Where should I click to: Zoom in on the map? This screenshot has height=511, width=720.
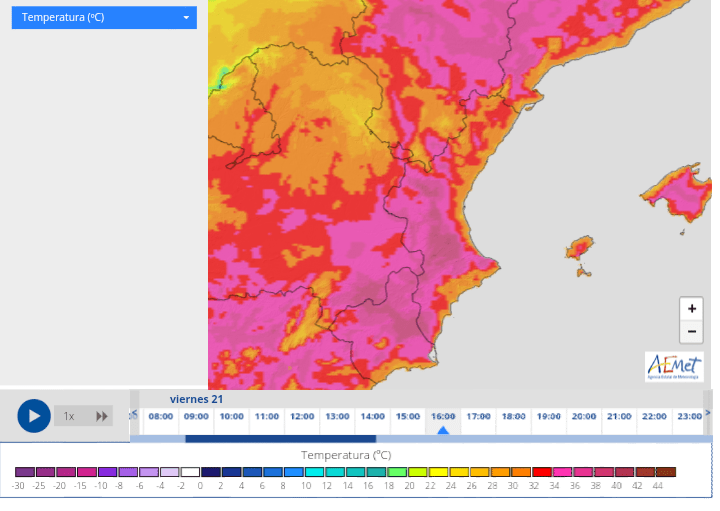[x=691, y=309]
